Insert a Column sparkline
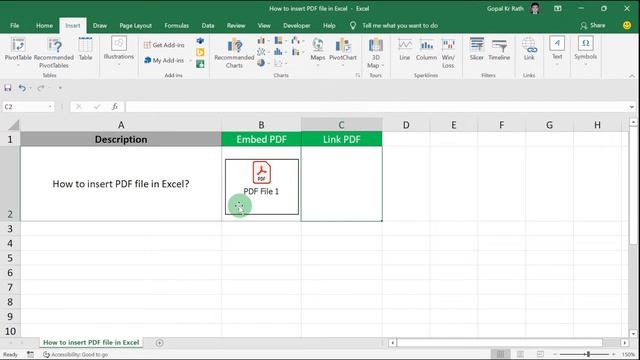Viewport: 640px width, 360px height. [426, 49]
